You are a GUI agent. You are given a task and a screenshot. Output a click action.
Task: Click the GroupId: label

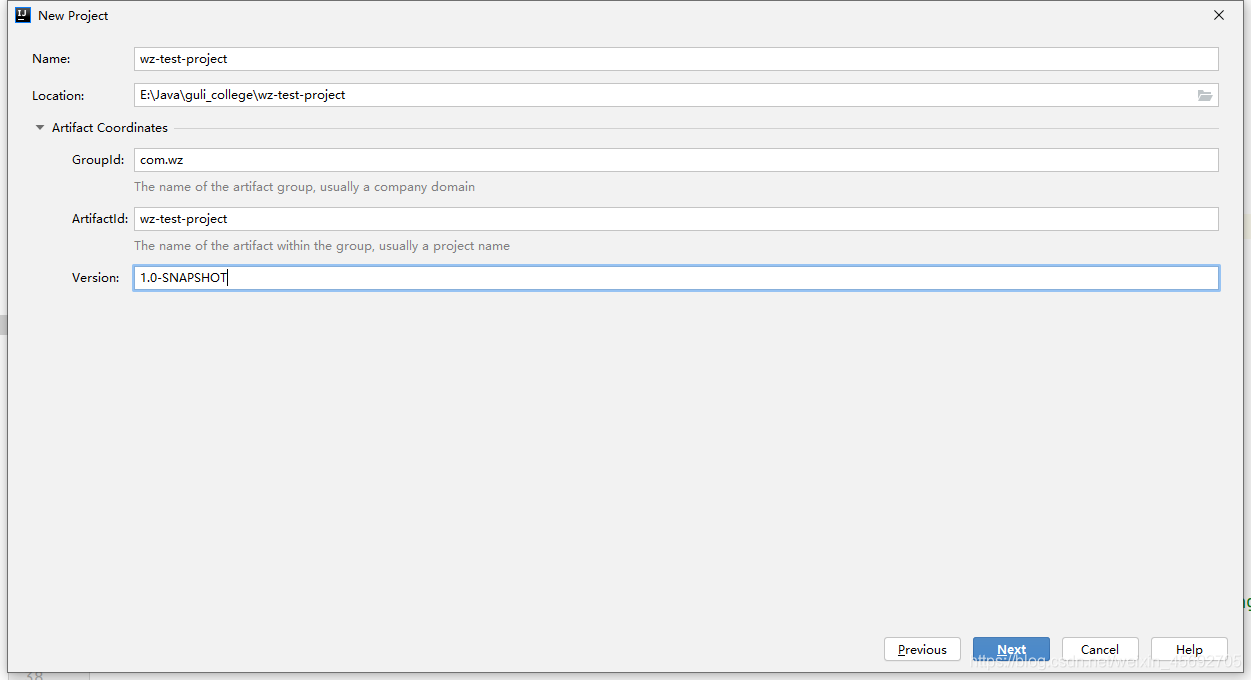point(98,160)
